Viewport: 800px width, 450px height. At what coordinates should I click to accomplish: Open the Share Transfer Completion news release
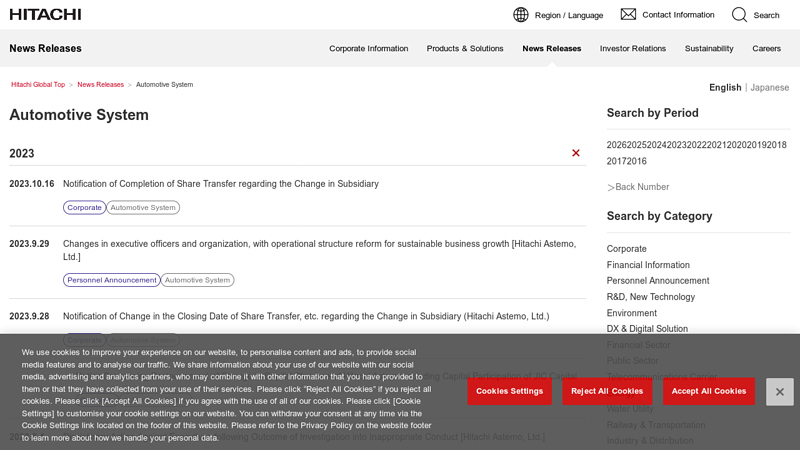tap(221, 184)
